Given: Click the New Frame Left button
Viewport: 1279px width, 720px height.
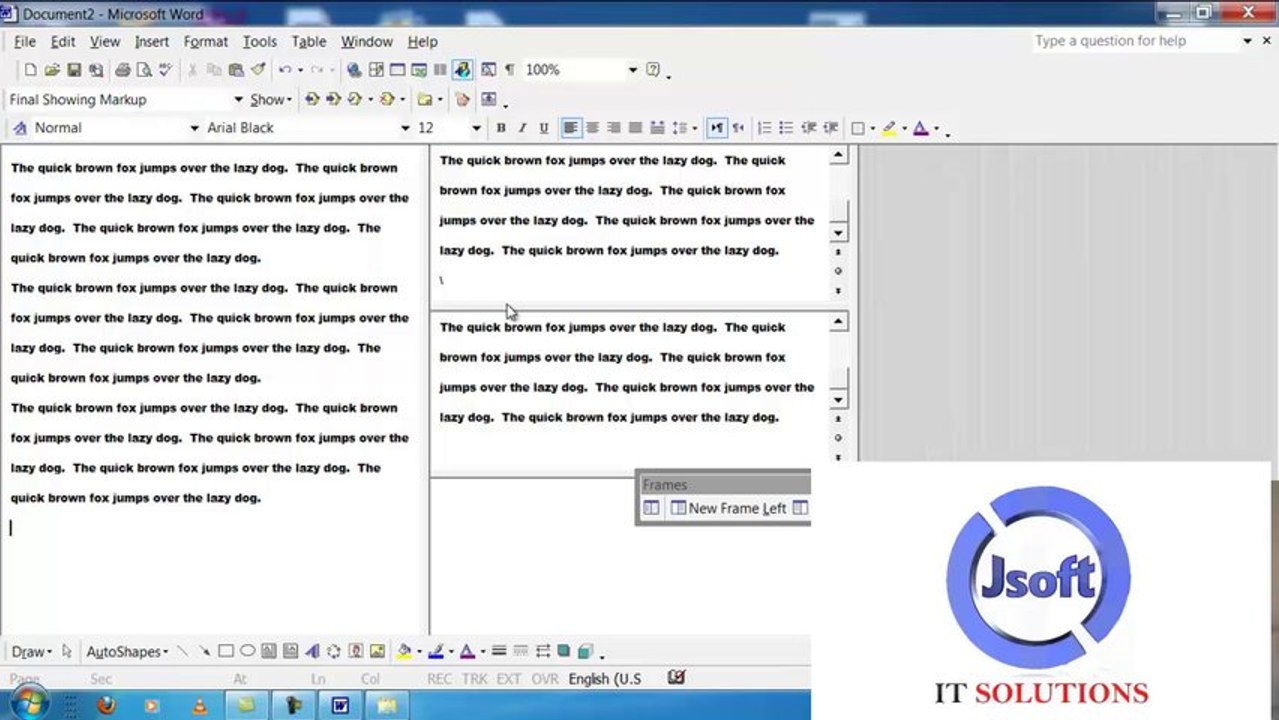Looking at the screenshot, I should [x=728, y=508].
